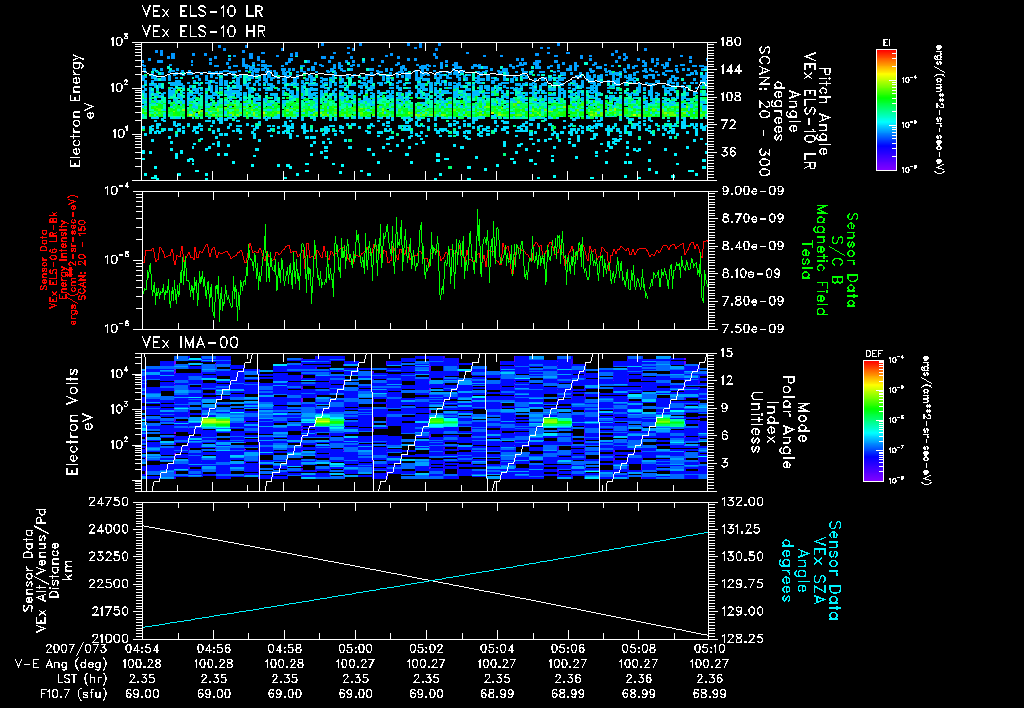Click the '2007/073' date label
Viewport: 1024px width, 708px height.
click(x=76, y=649)
